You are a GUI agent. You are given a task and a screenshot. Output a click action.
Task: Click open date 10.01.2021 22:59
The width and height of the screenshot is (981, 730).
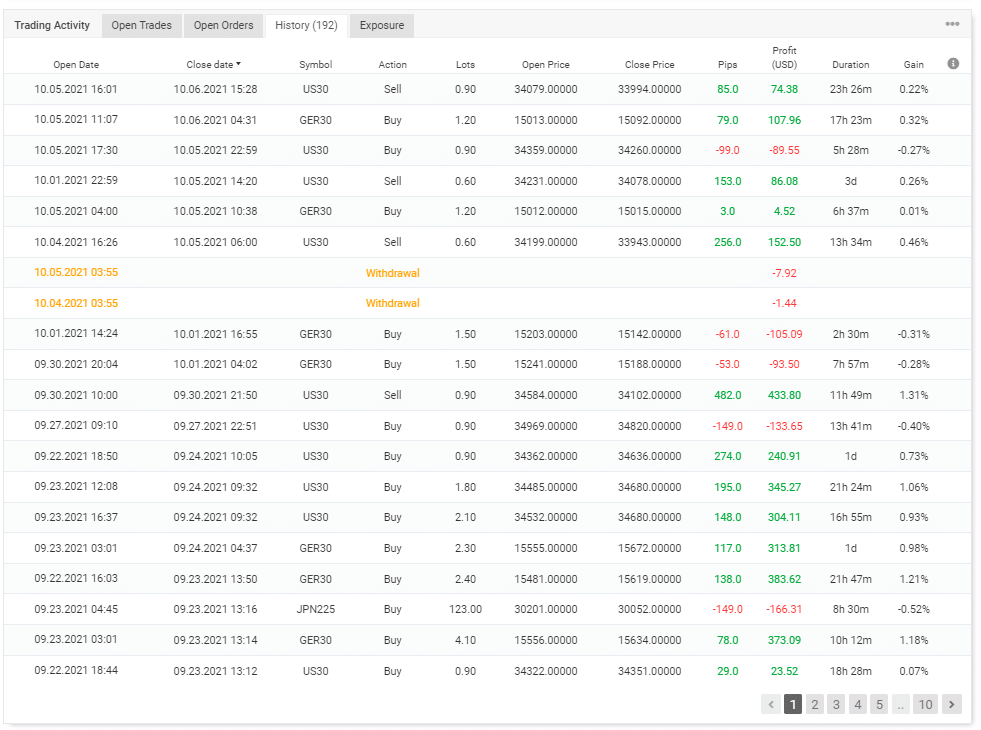76,180
